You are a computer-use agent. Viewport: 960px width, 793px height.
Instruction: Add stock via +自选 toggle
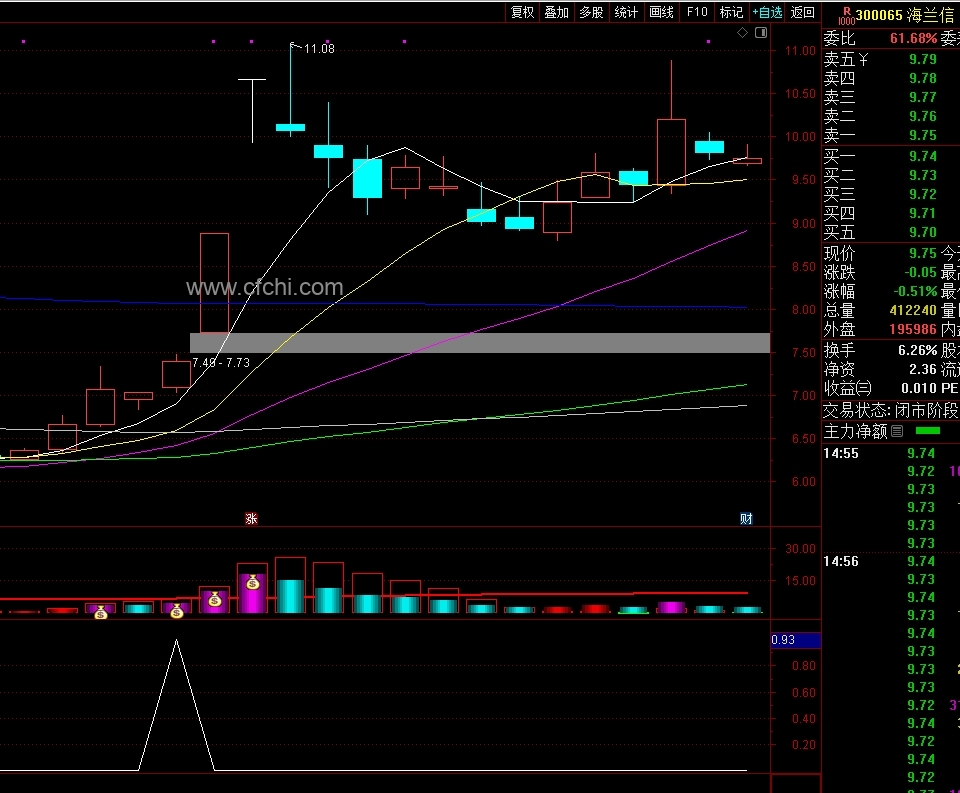point(767,12)
